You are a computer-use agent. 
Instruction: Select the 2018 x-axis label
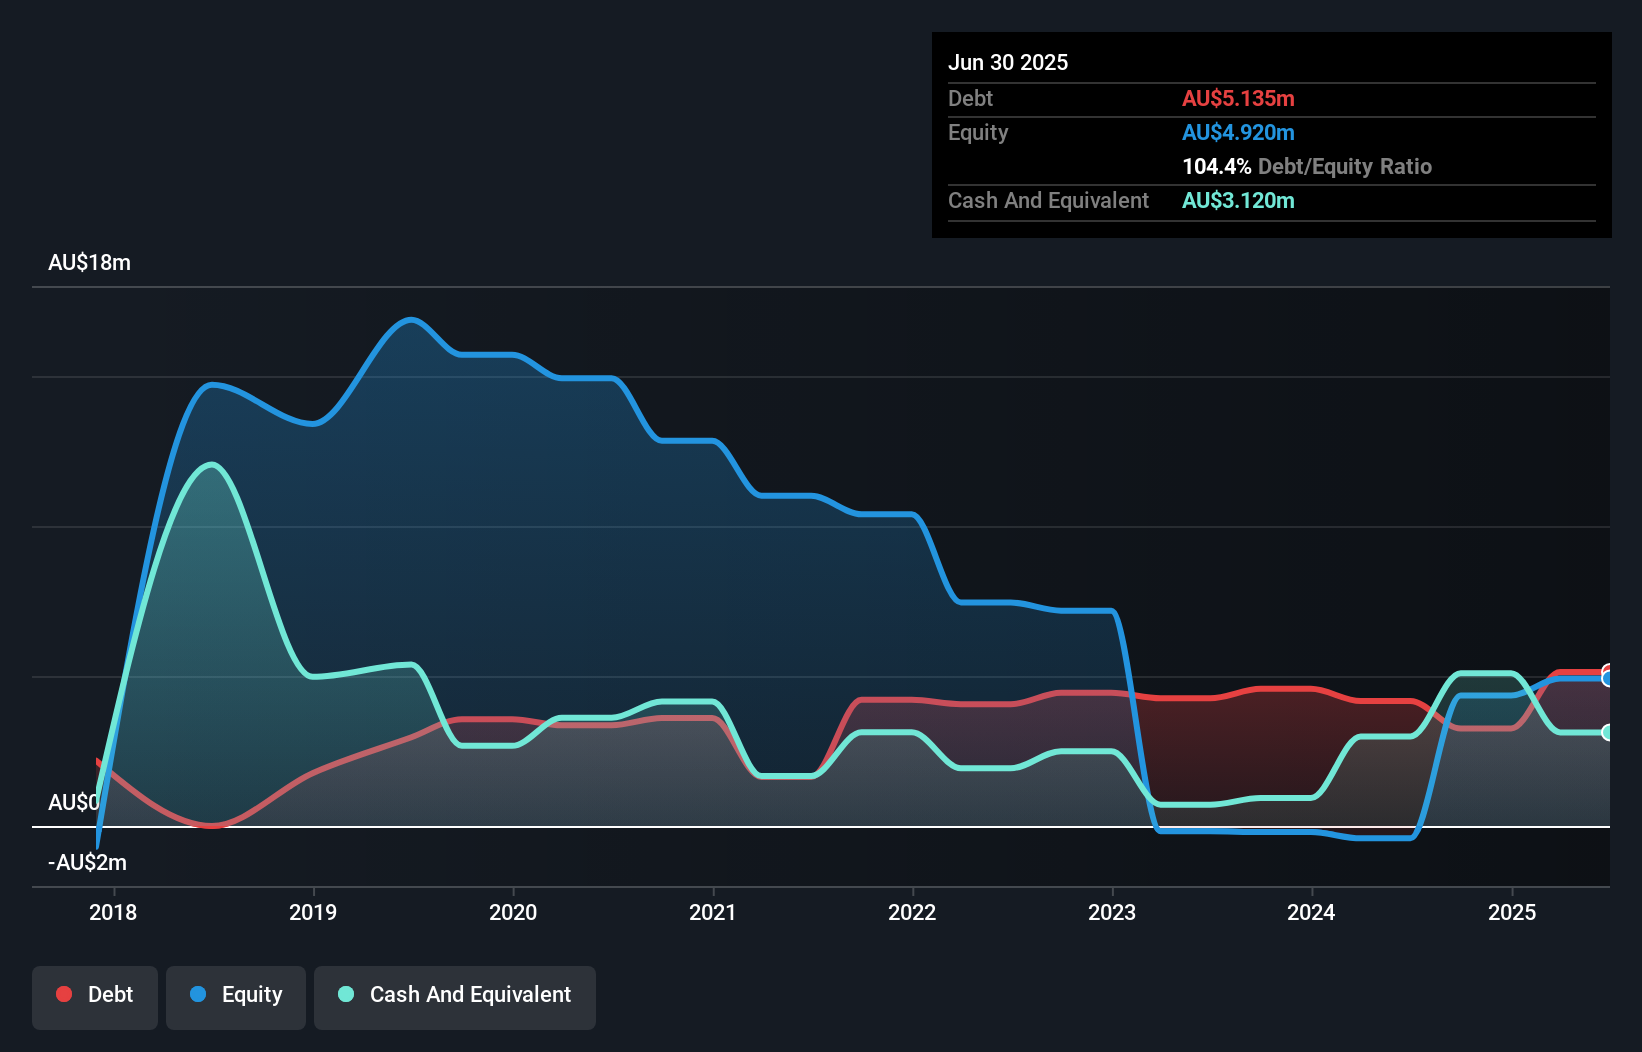113,912
